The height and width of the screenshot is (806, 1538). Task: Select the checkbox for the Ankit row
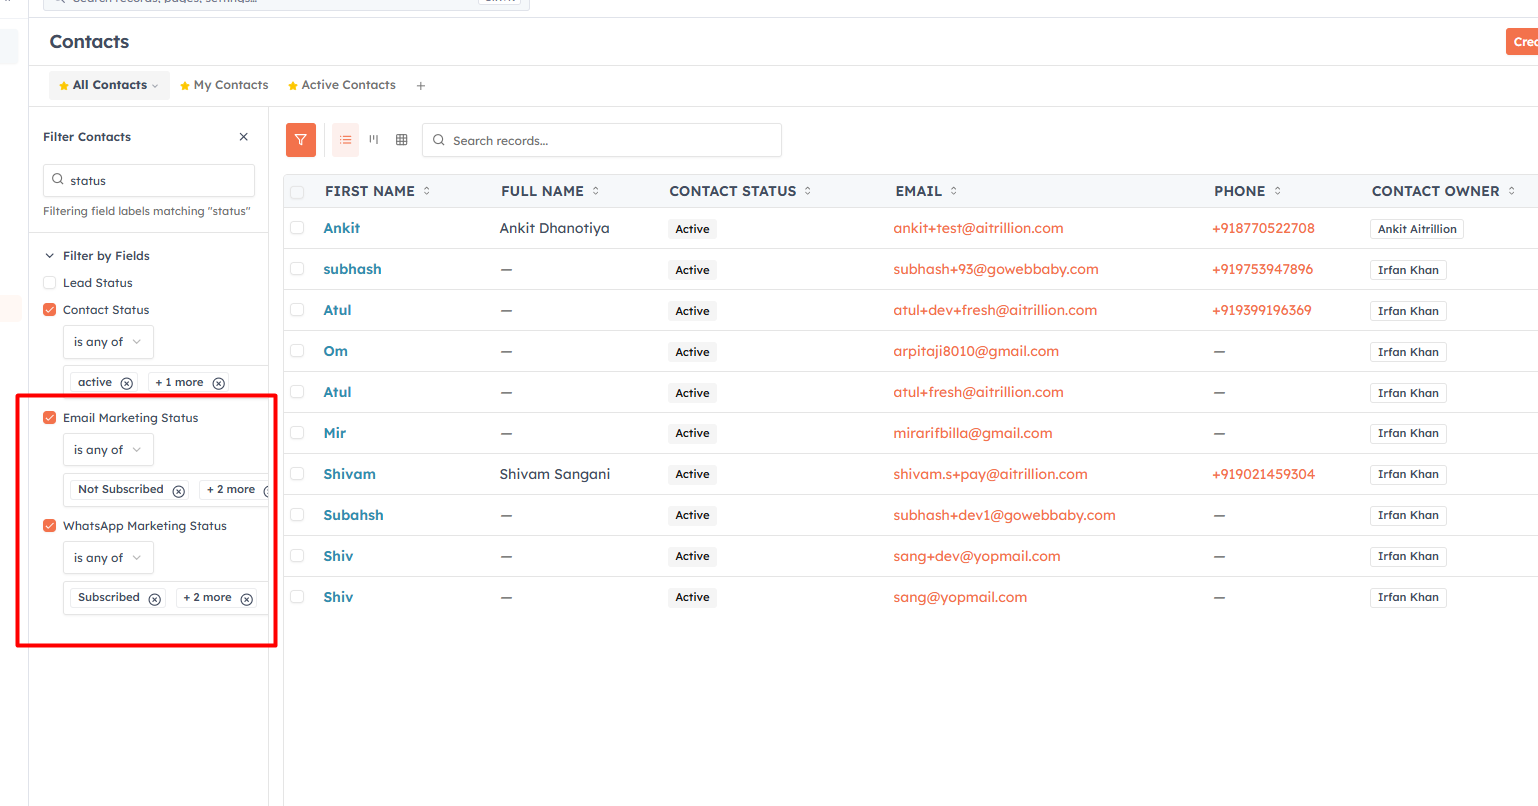297,228
